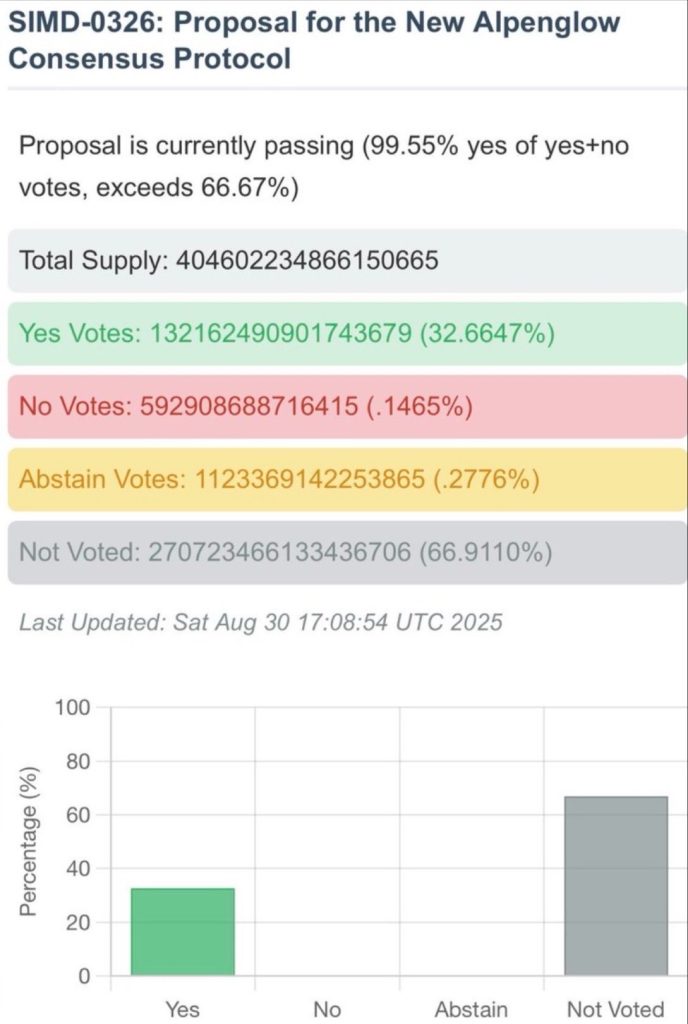The image size is (688, 1024).
Task: Click the 60 tick on y-axis
Action: [x=78, y=815]
